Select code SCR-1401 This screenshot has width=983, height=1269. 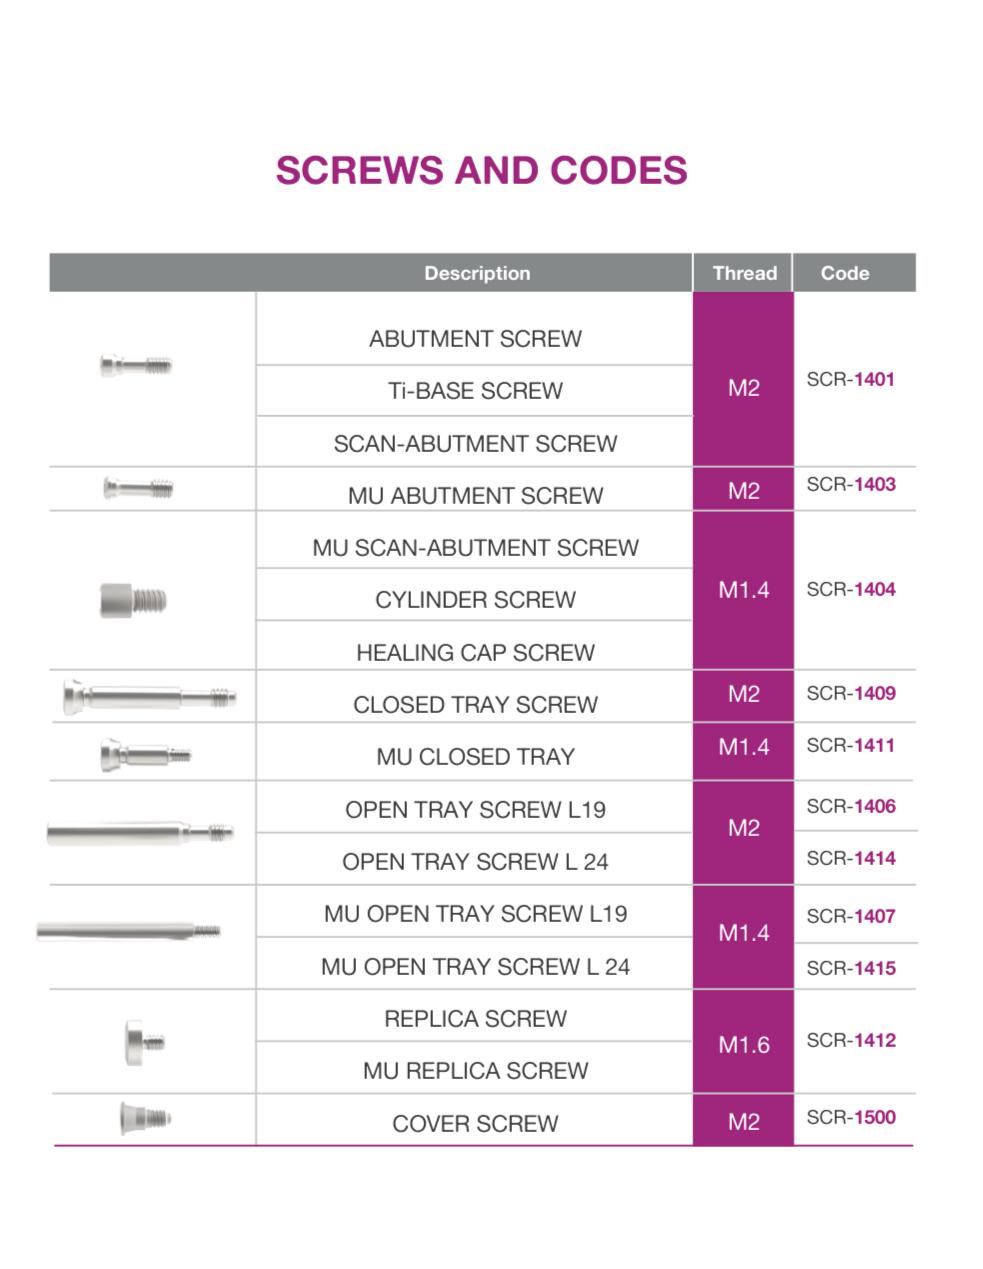point(851,379)
